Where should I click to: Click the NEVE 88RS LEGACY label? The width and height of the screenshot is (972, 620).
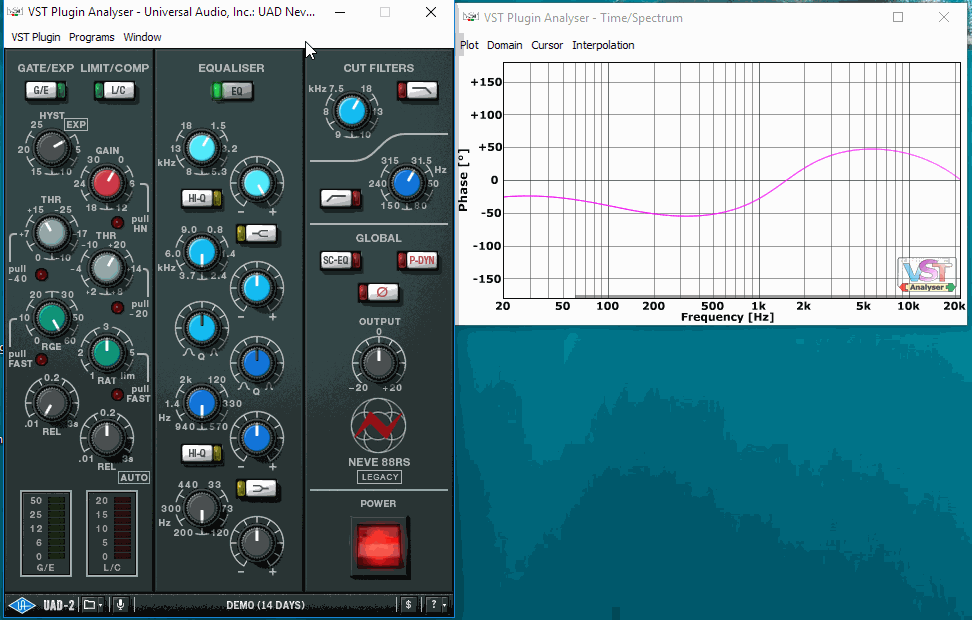point(379,469)
